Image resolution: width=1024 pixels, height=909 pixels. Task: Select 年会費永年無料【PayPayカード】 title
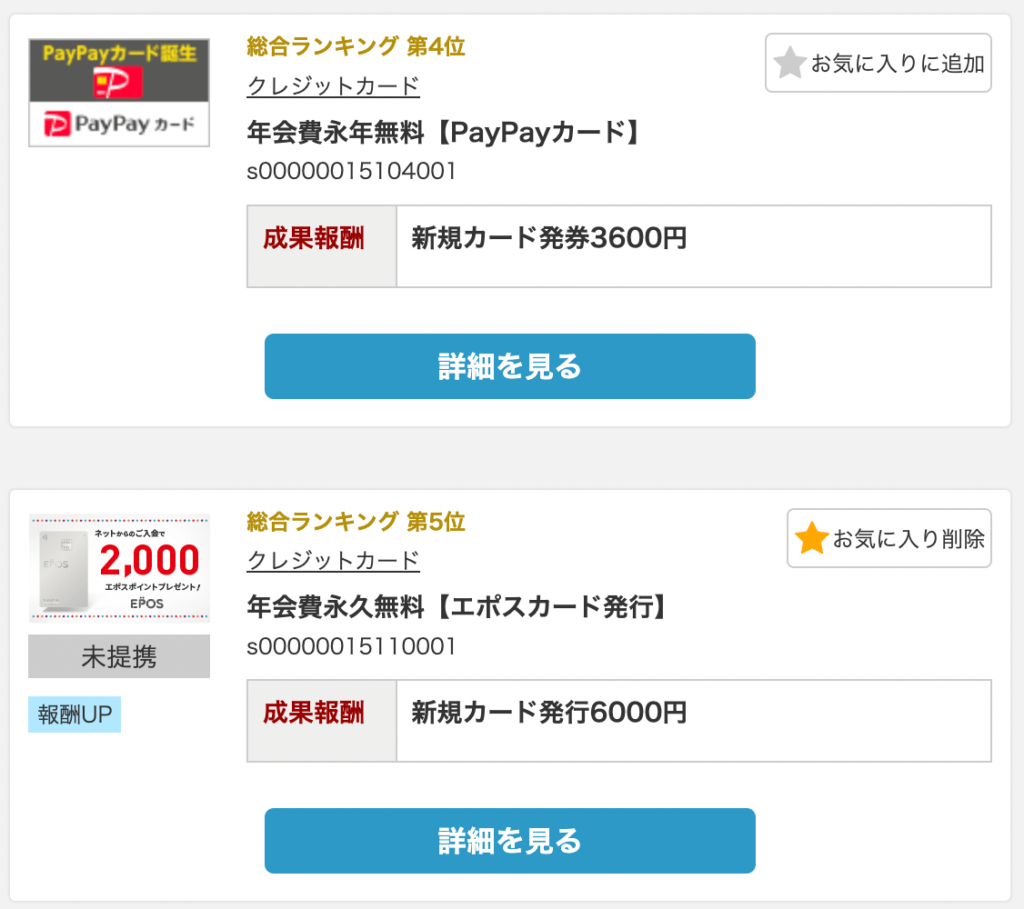point(443,133)
